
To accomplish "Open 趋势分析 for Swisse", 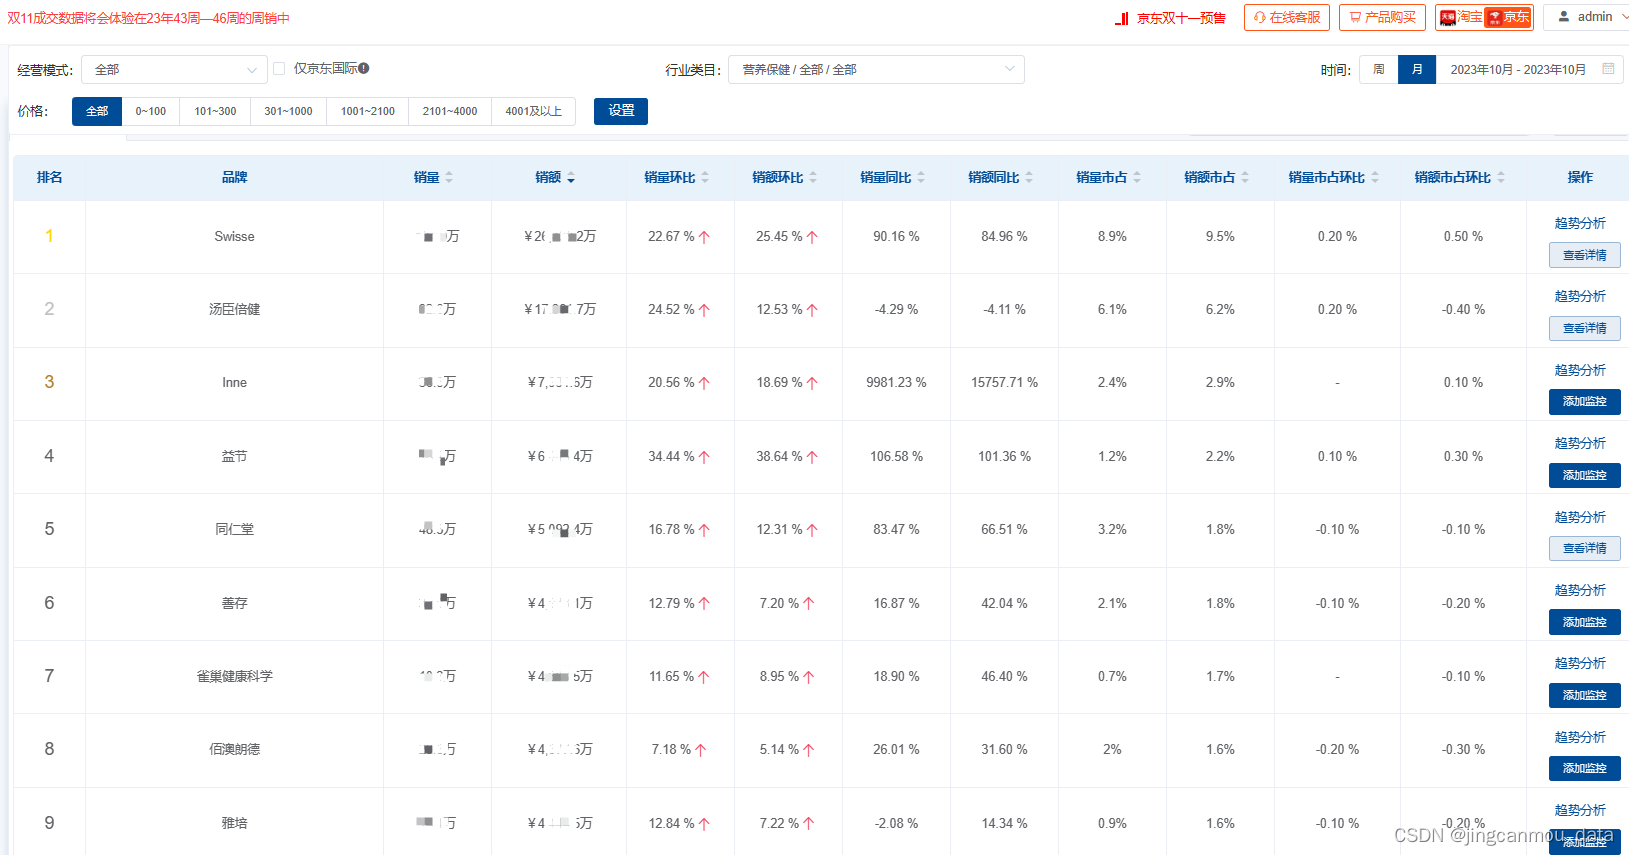I will click(1580, 223).
